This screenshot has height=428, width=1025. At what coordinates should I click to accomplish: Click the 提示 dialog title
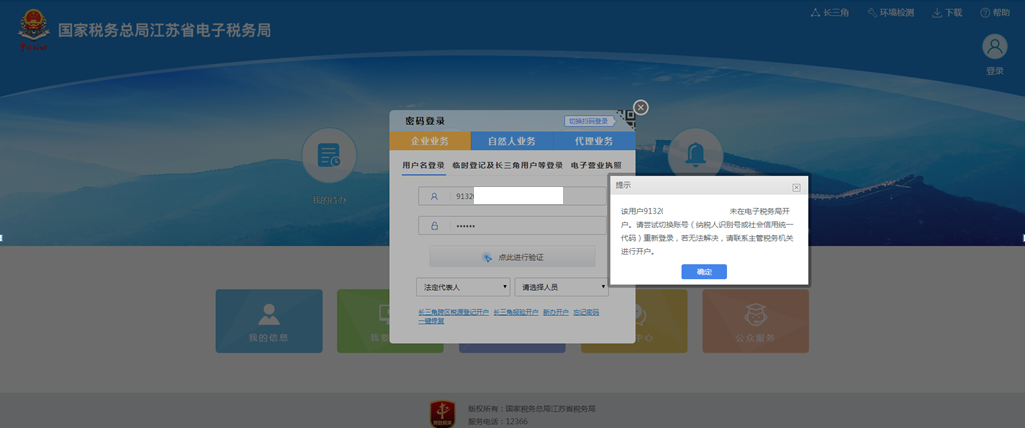[623, 186]
